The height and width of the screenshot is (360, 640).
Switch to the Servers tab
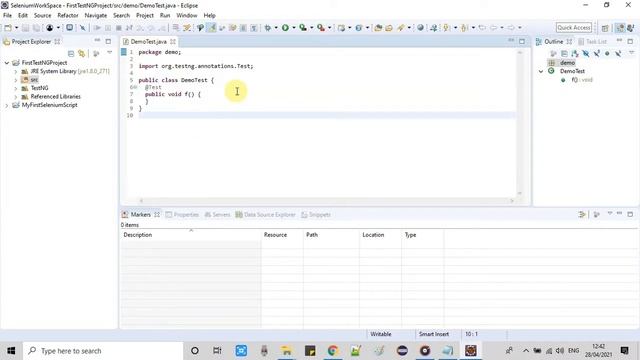(x=217, y=215)
